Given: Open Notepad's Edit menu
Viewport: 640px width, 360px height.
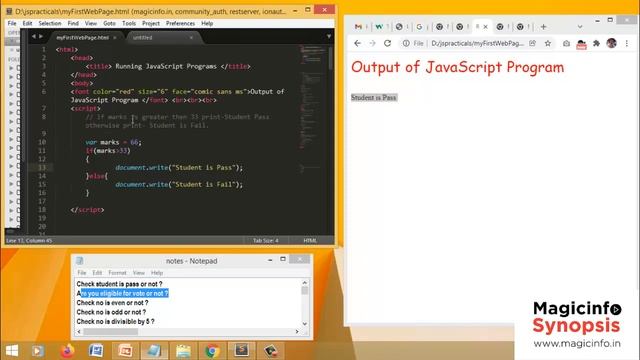Looking at the screenshot, I should point(97,273).
